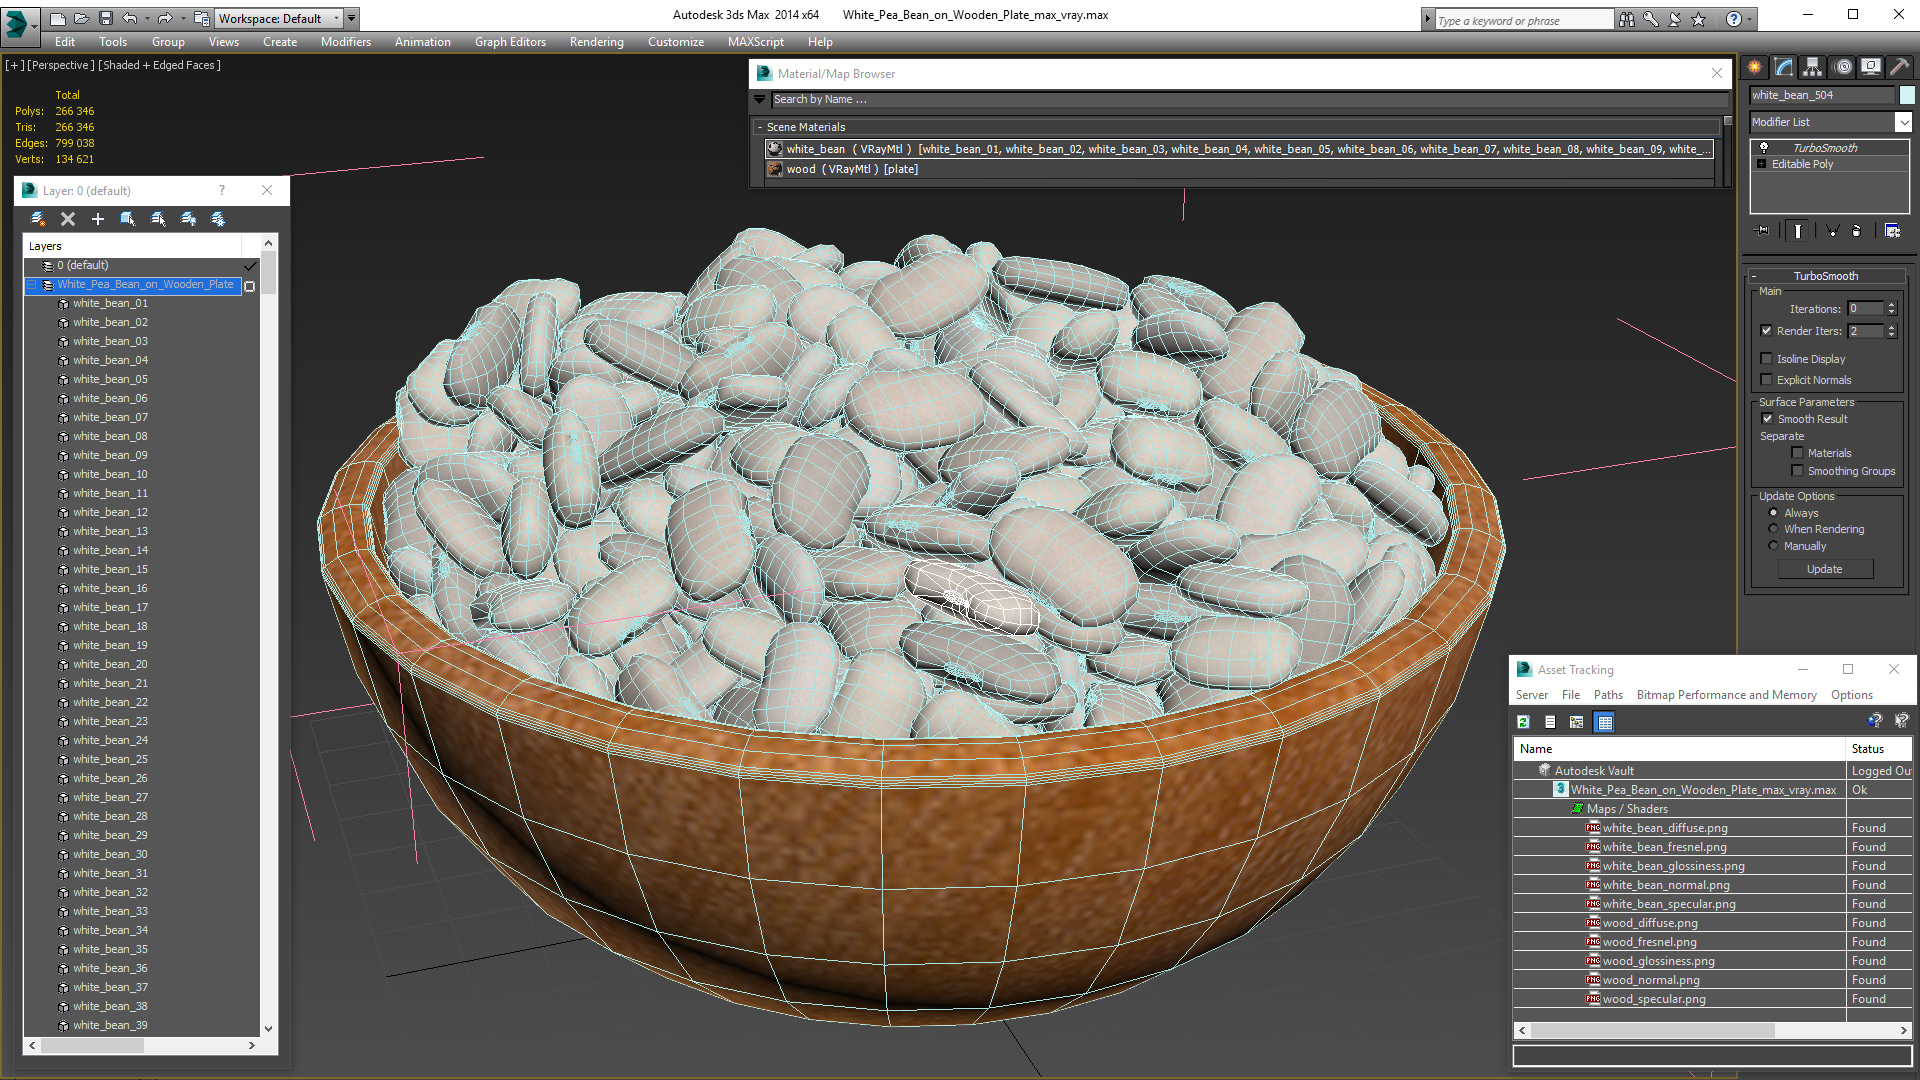This screenshot has width=1920, height=1080.
Task: Click Remove Modifier trash can icon
Action: click(1857, 231)
